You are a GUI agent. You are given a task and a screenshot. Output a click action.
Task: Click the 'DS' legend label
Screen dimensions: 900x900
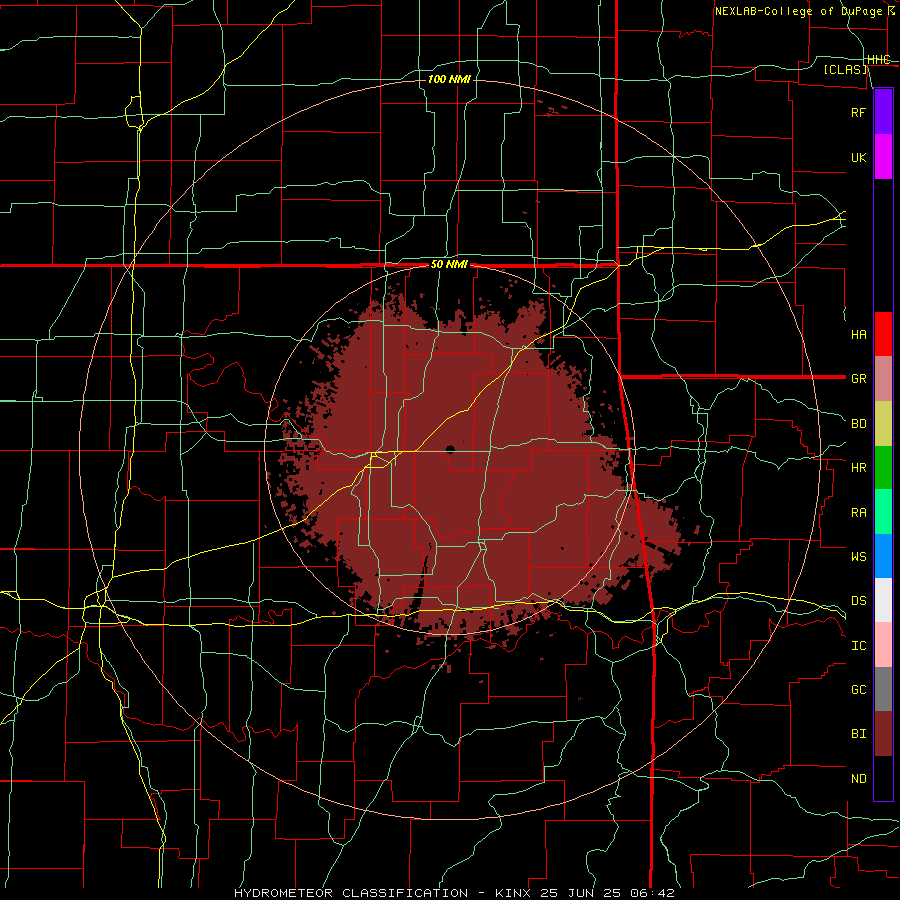(858, 601)
